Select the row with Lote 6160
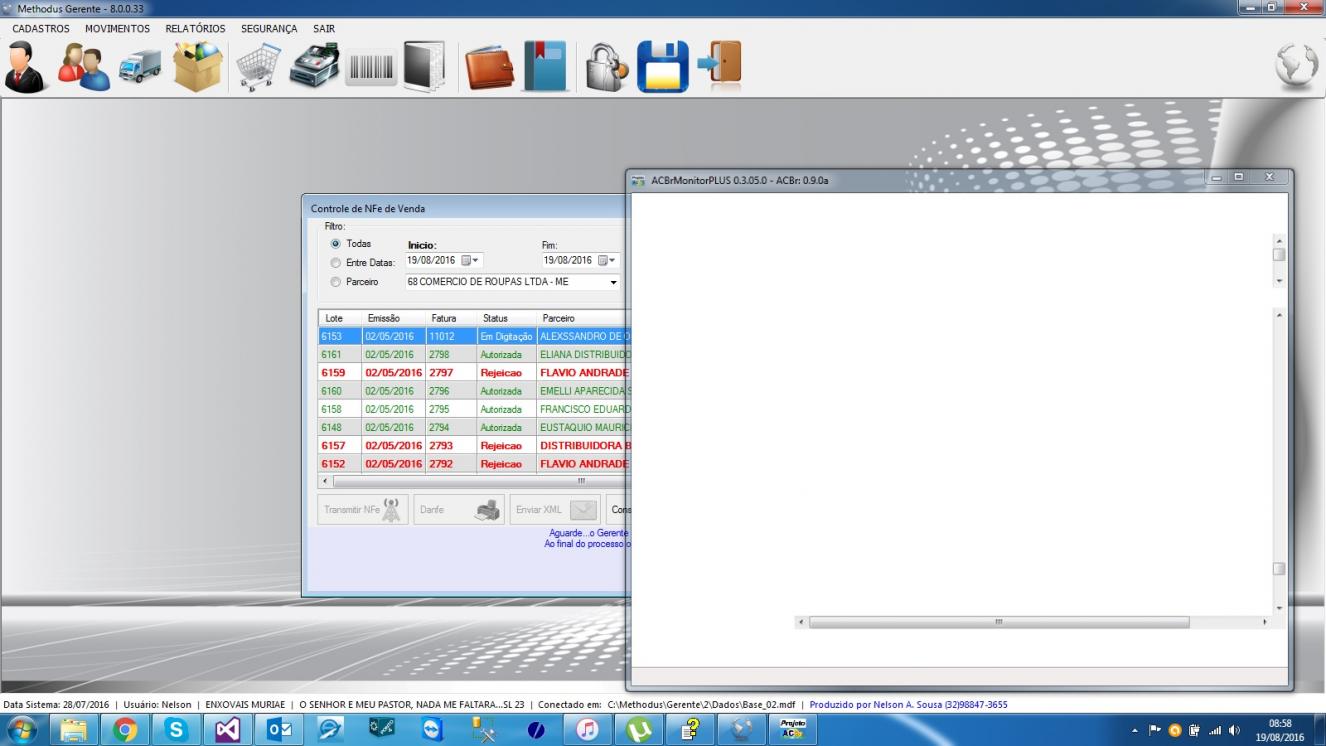The width and height of the screenshot is (1326, 746). [475, 391]
